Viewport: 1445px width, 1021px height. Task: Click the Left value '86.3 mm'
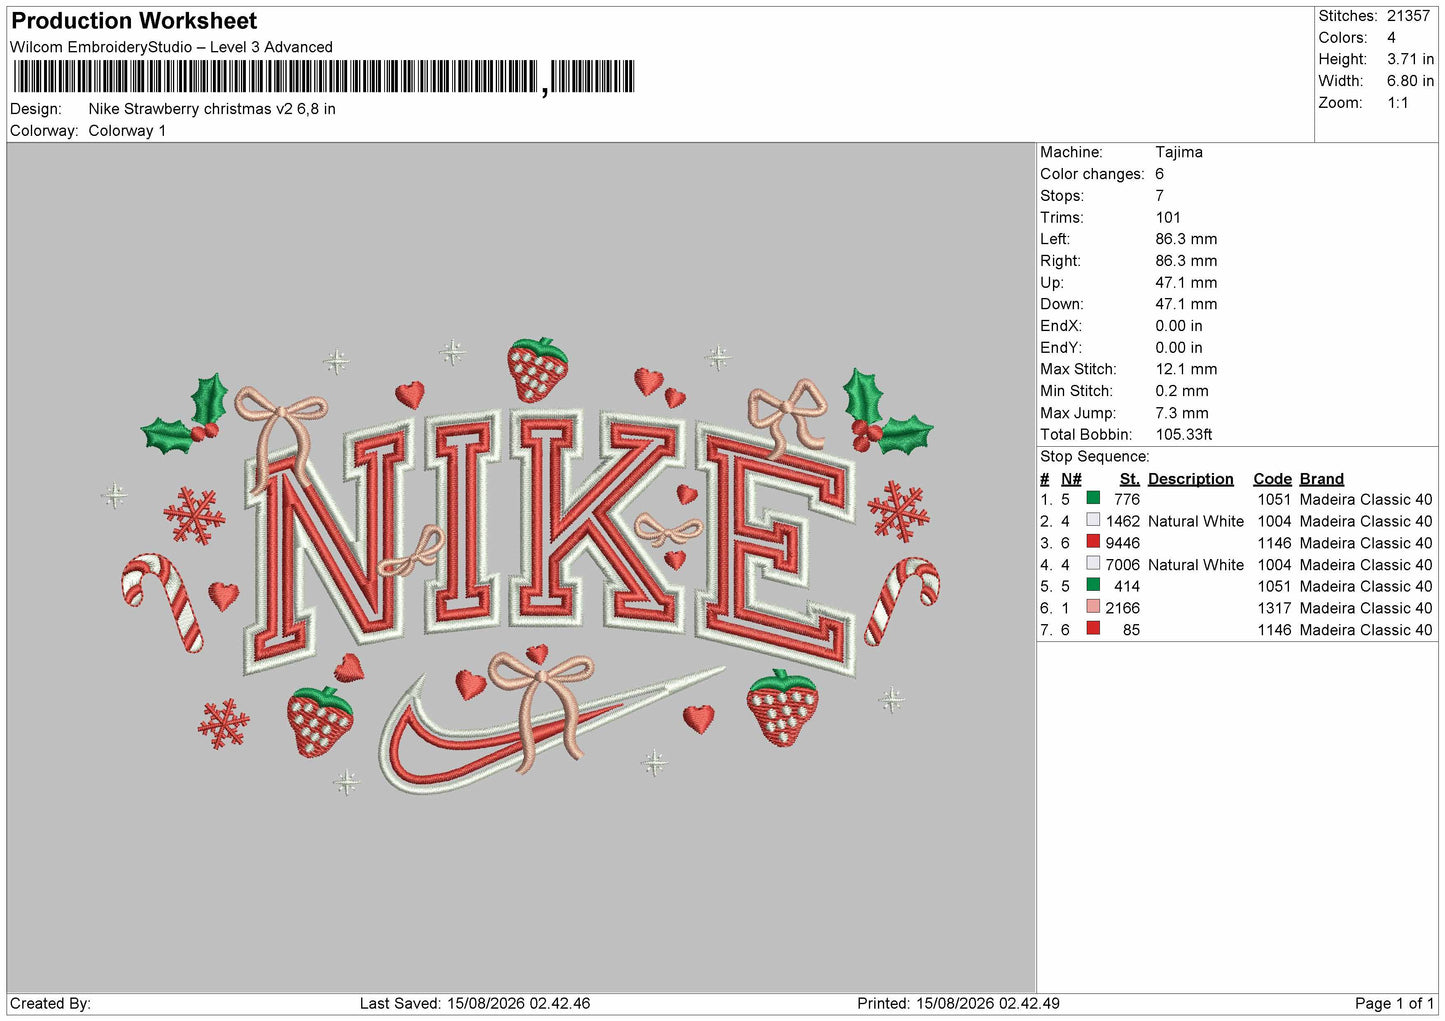(1186, 239)
